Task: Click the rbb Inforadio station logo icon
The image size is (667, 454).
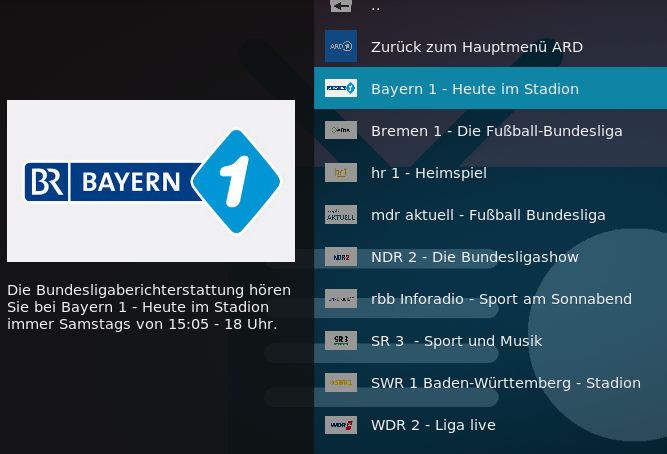Action: tap(341, 299)
